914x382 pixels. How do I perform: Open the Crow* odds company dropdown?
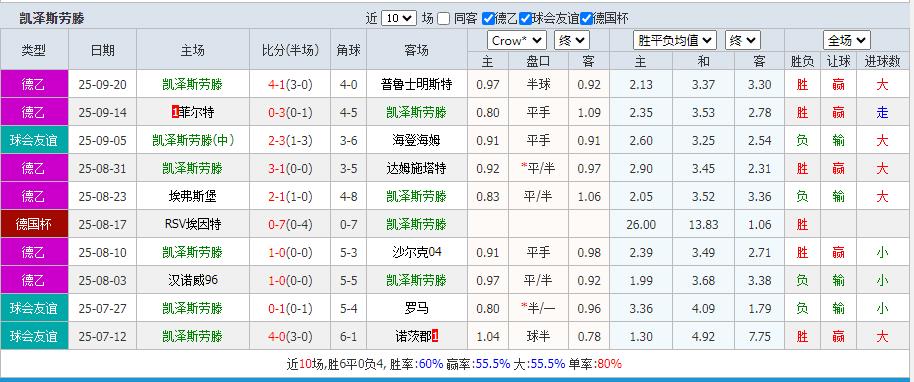(x=516, y=40)
